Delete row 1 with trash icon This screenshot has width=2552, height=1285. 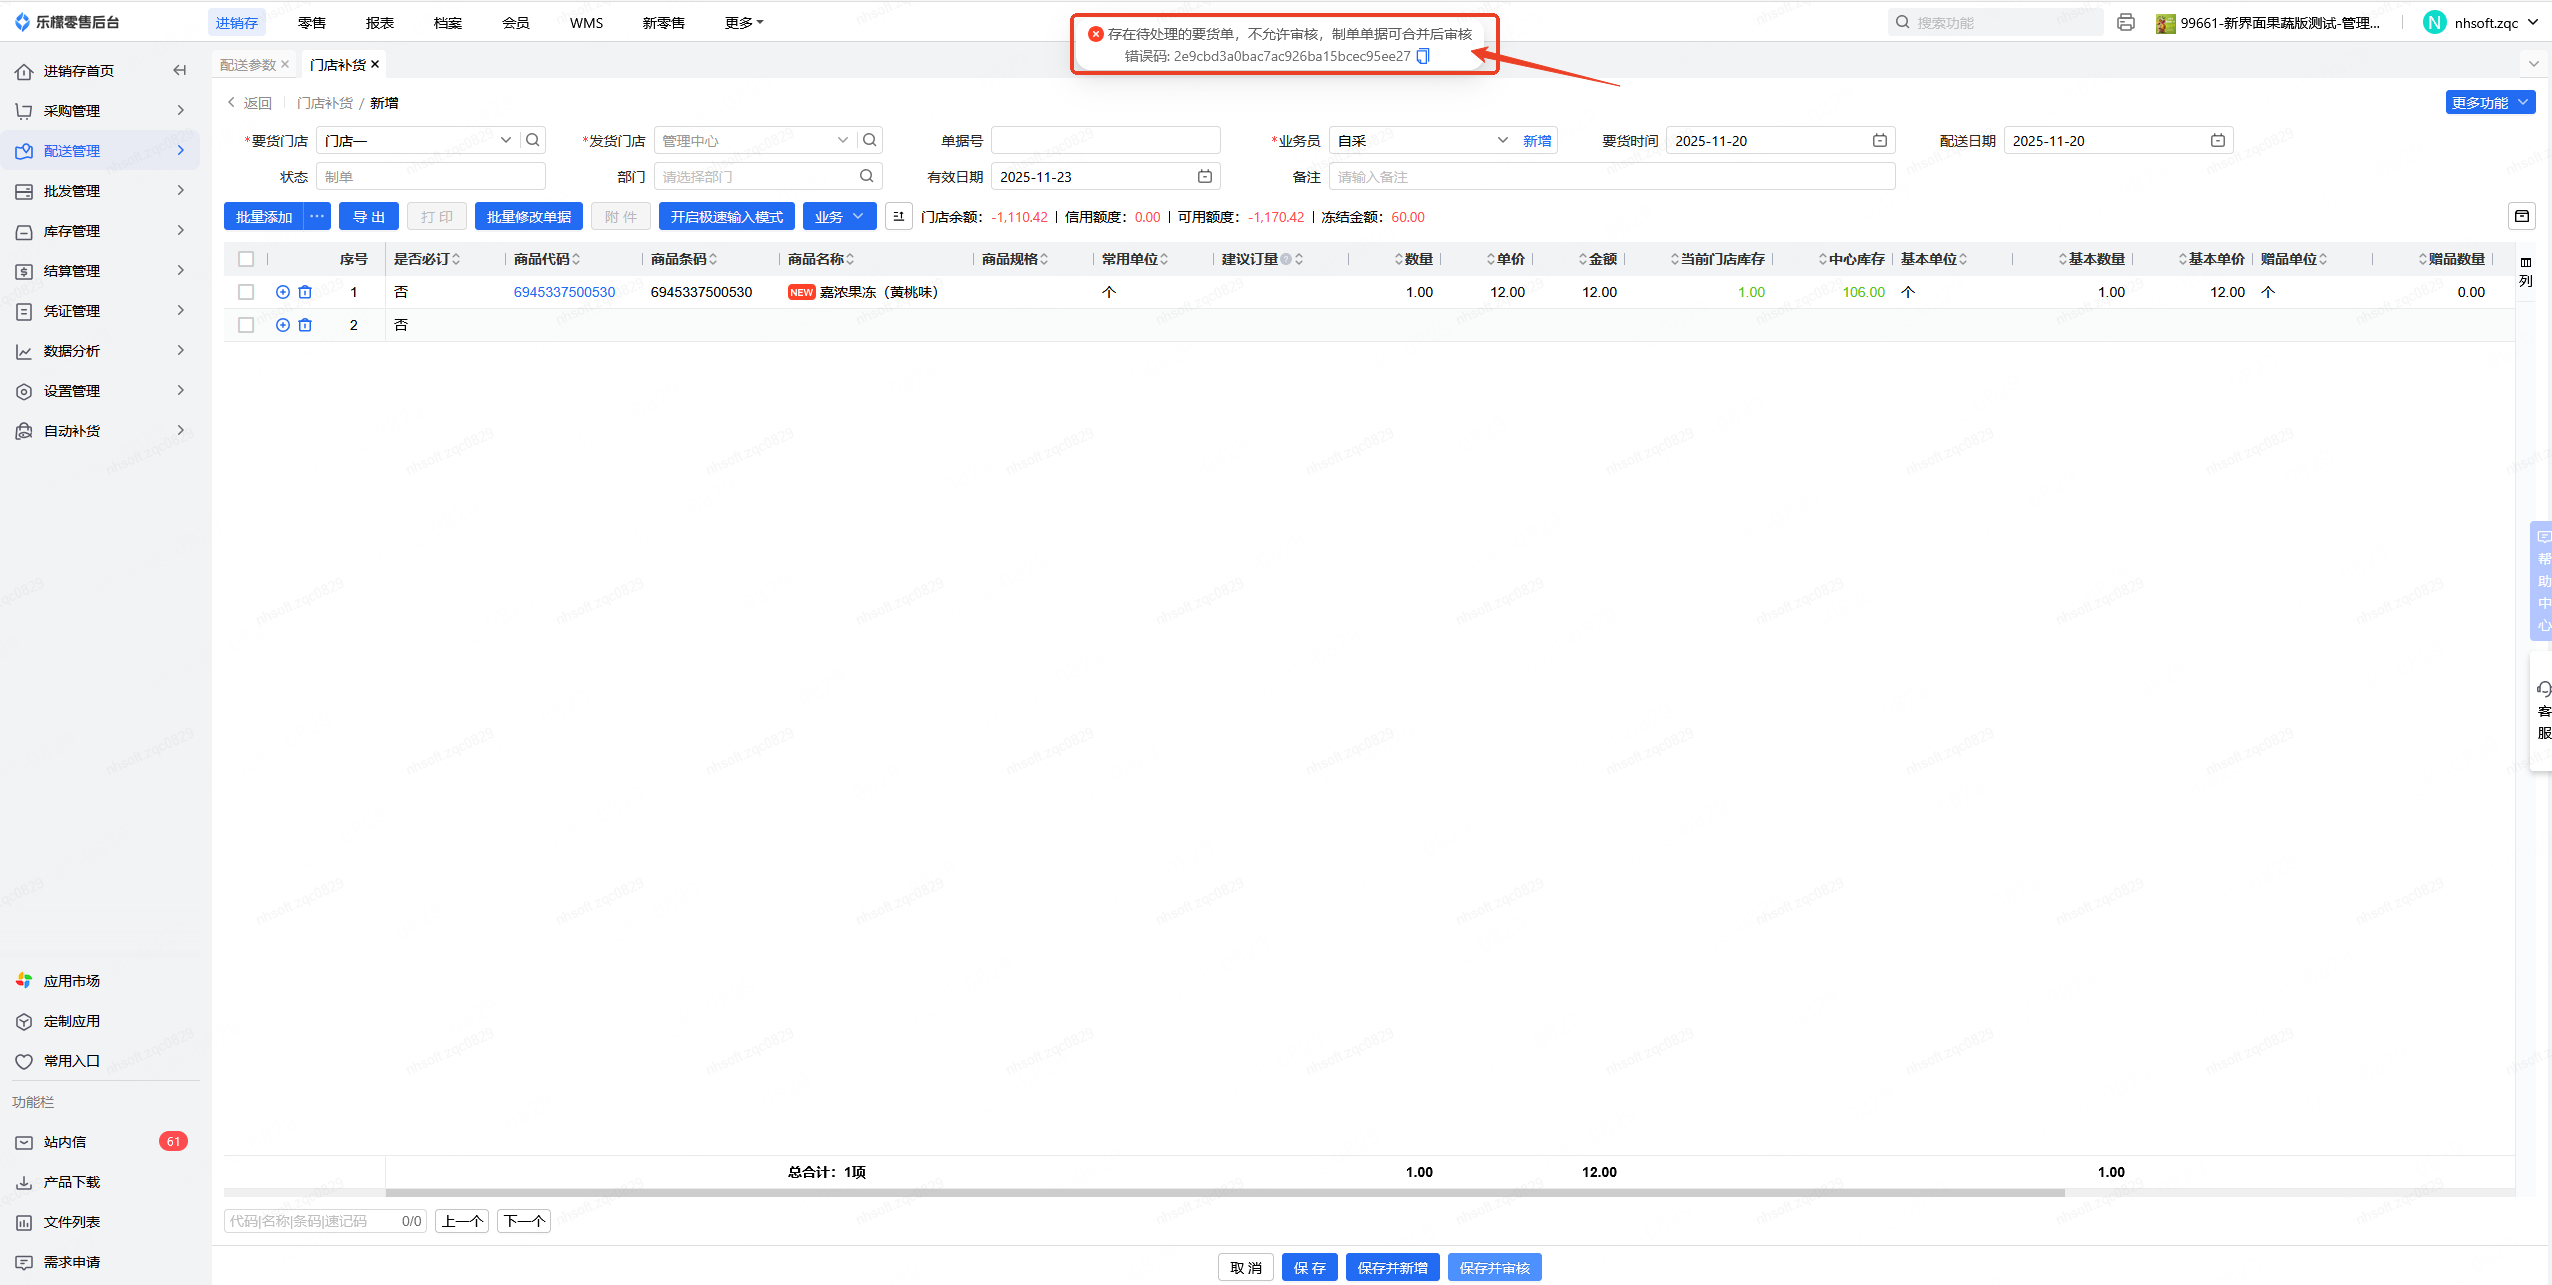305,292
